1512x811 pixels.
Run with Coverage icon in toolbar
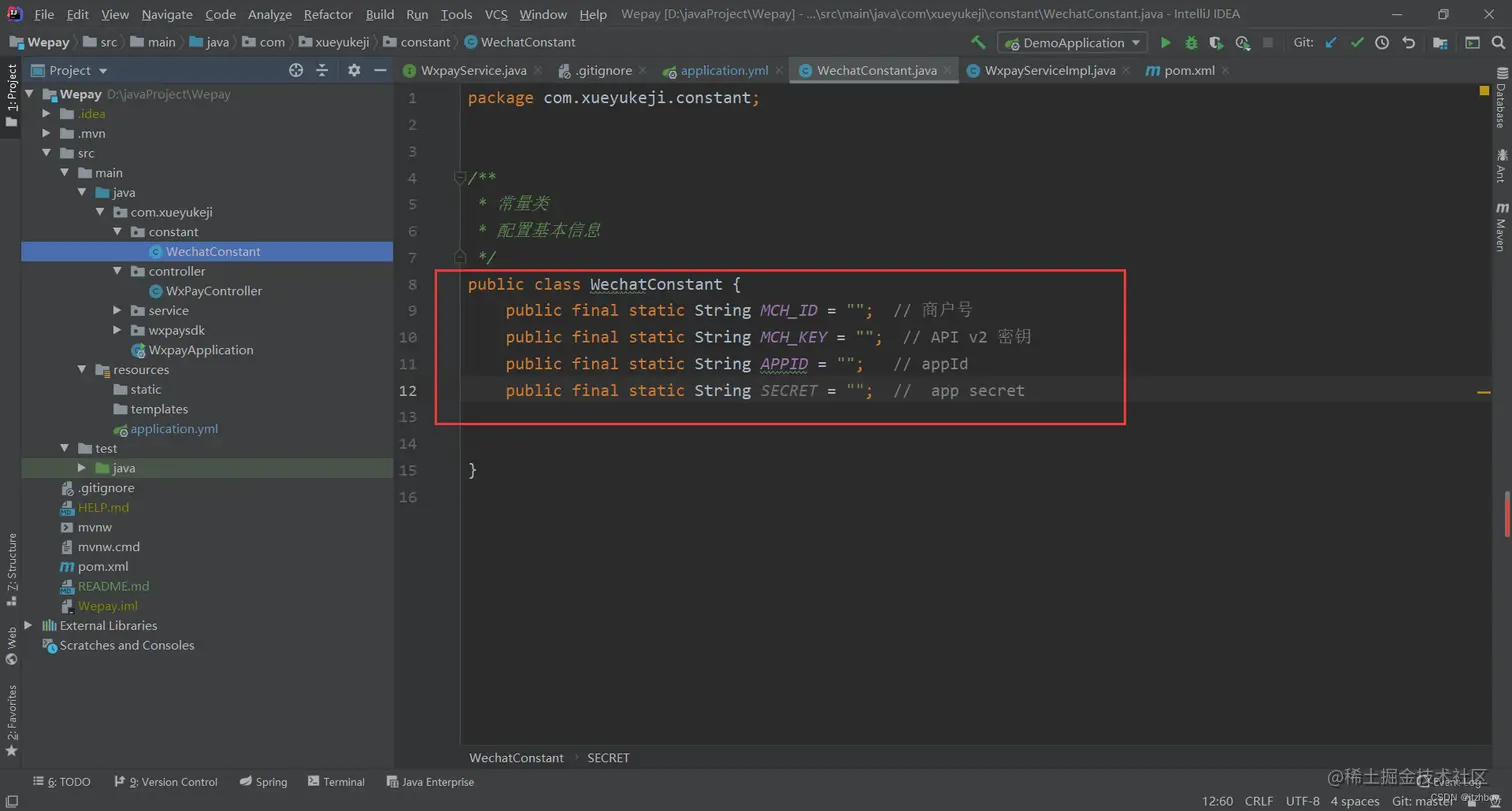click(1216, 43)
